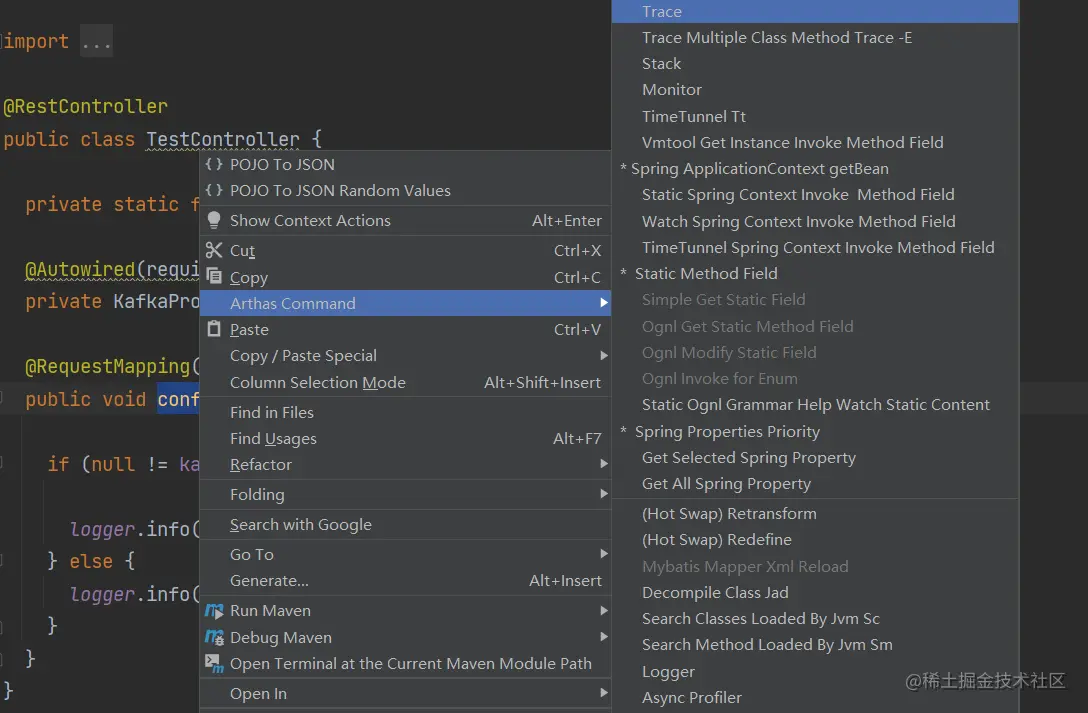The width and height of the screenshot is (1088, 713).
Task: Select Static Method Field entry
Action: (815, 273)
